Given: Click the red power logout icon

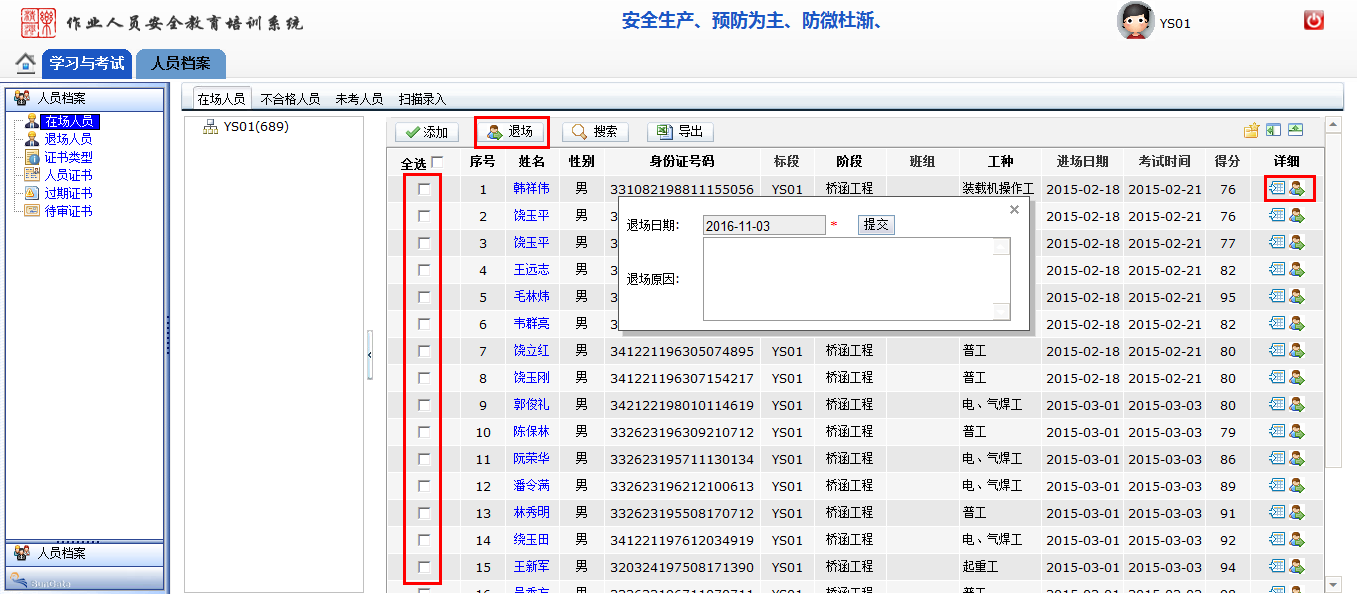Looking at the screenshot, I should tap(1314, 20).
